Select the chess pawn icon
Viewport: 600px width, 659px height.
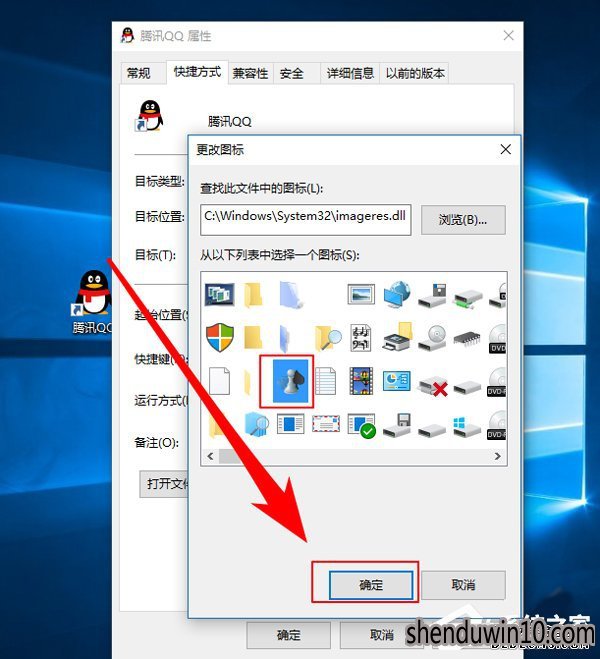click(x=290, y=381)
